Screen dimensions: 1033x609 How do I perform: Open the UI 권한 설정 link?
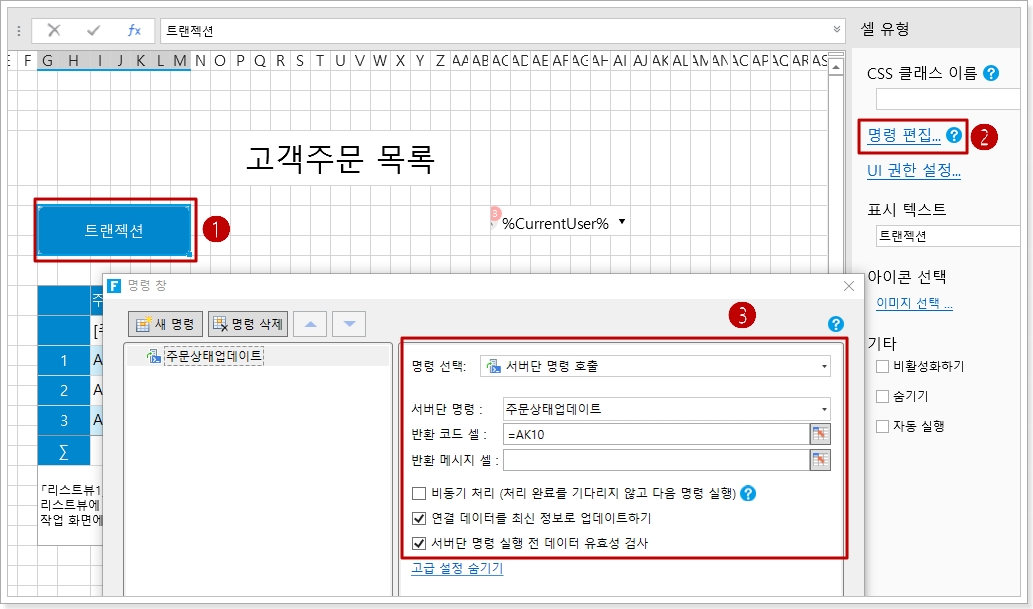coord(913,171)
